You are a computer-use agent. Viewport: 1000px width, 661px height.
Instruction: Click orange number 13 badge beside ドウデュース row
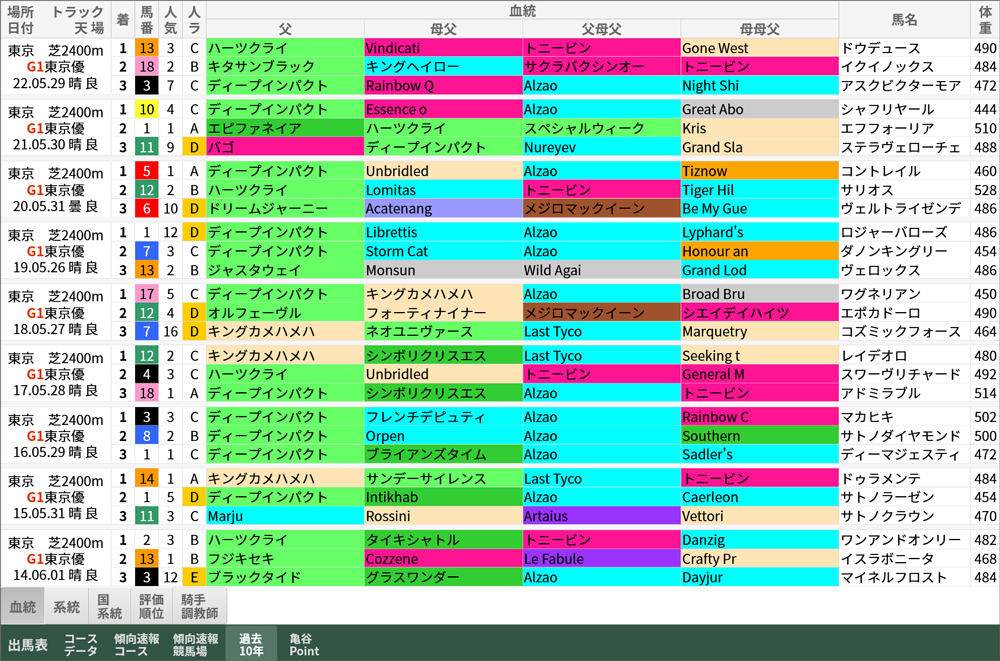146,48
